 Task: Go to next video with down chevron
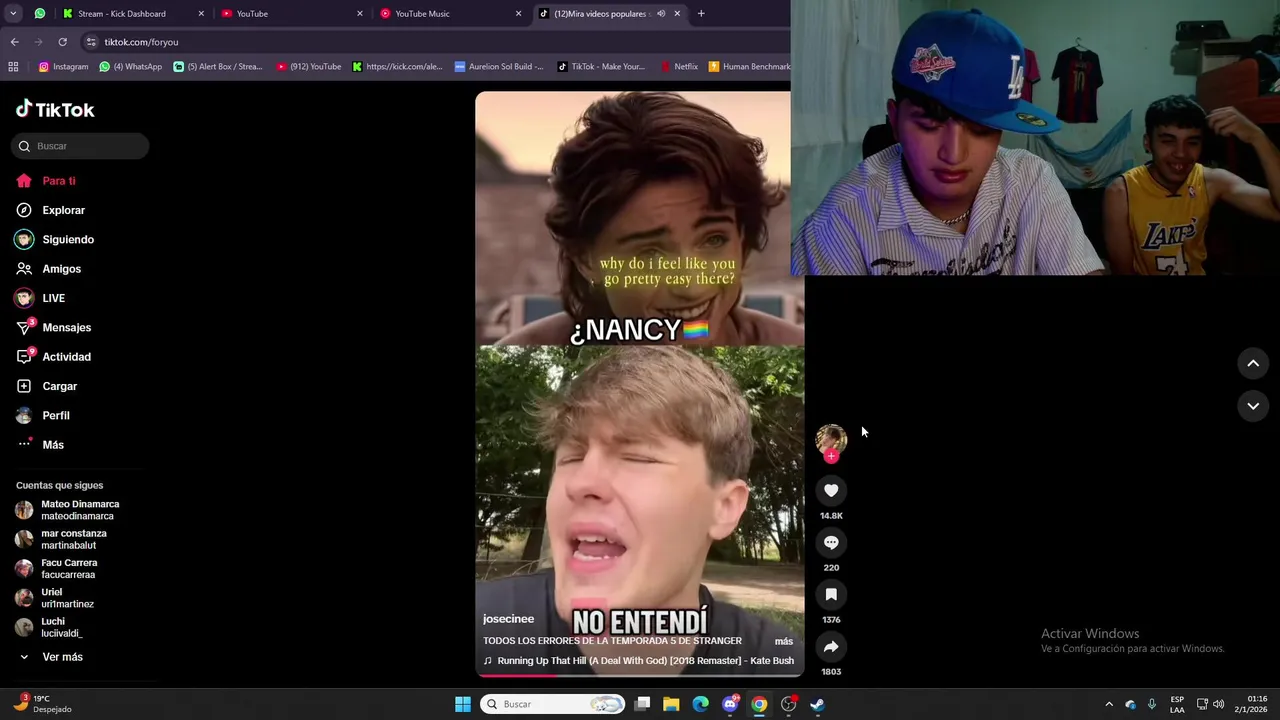(x=1253, y=405)
